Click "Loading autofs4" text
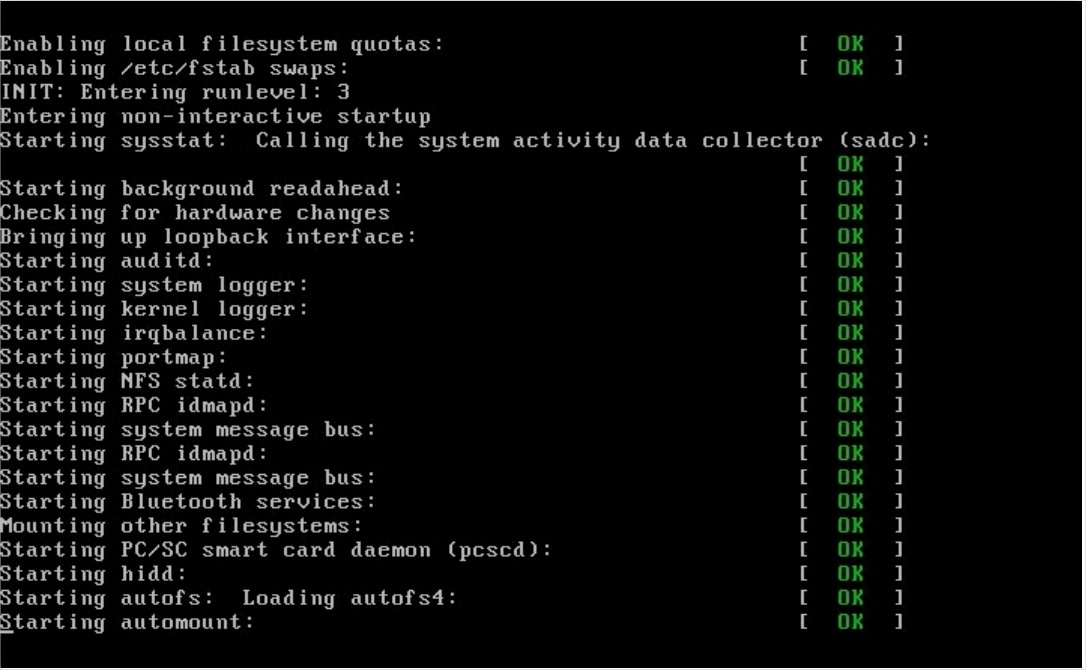1086x670 pixels. pyautogui.click(x=349, y=597)
